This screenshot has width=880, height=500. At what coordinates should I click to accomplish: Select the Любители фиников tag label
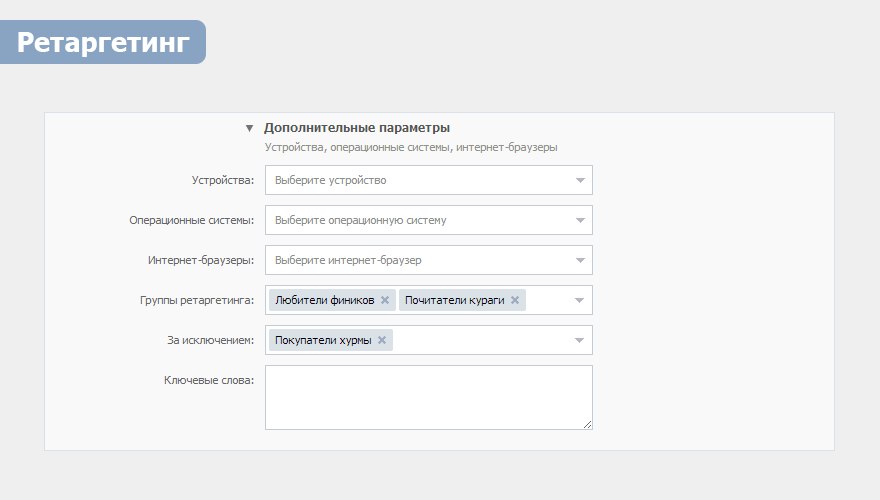(x=324, y=300)
